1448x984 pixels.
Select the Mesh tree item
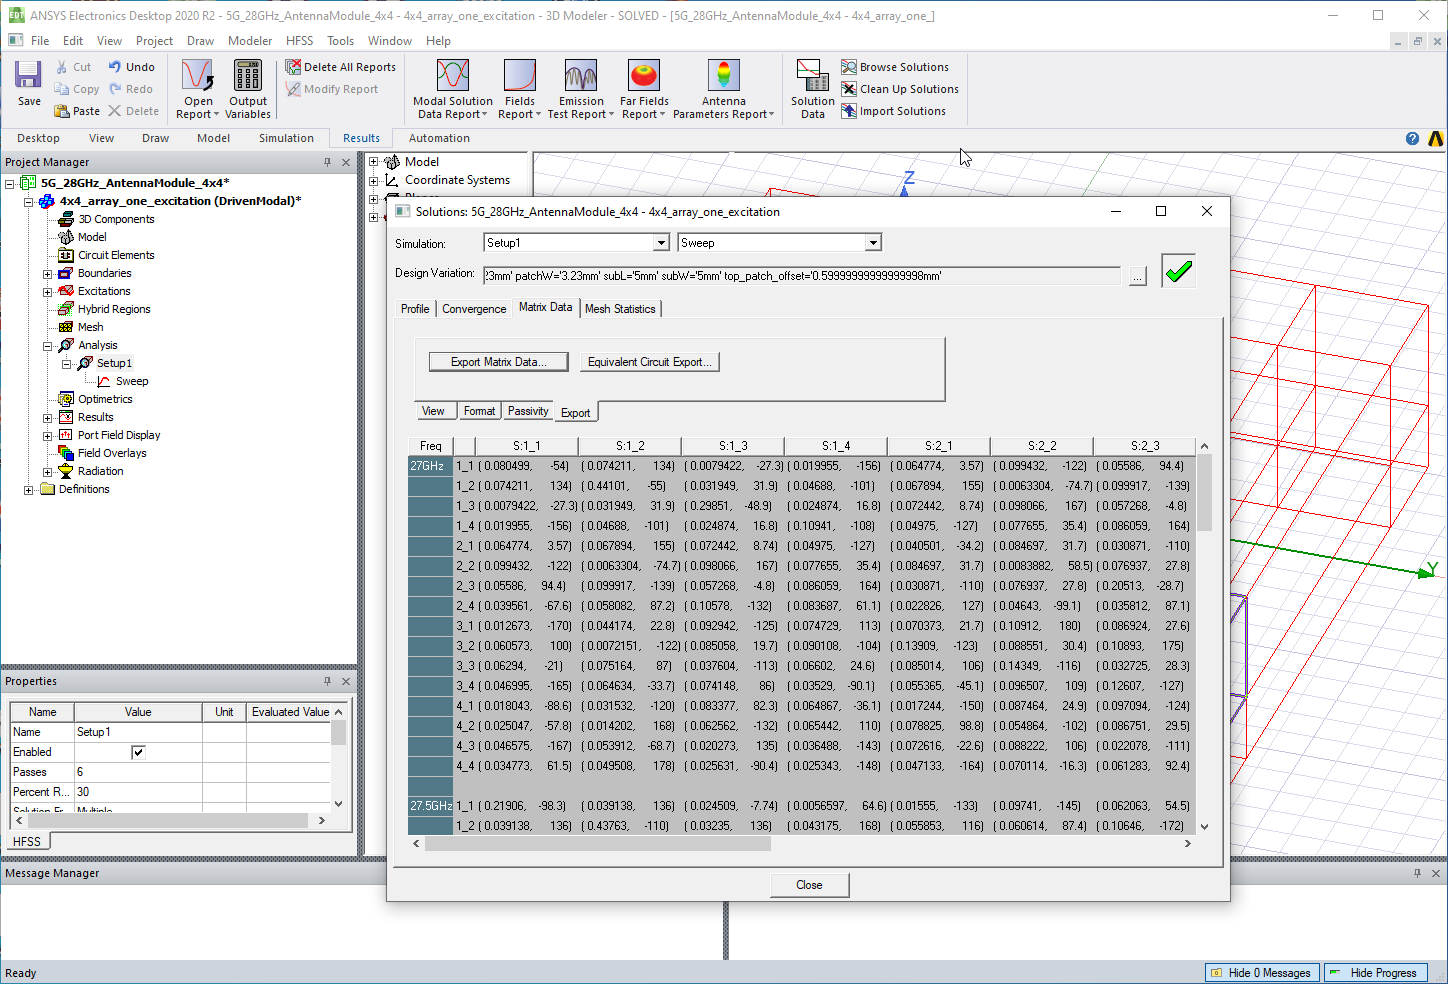tap(90, 327)
